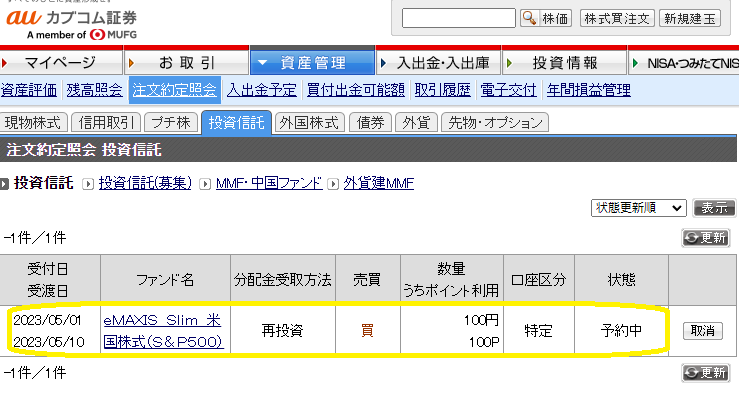Open 投資信託(募集) link
The image size is (739, 397).
[x=145, y=183]
